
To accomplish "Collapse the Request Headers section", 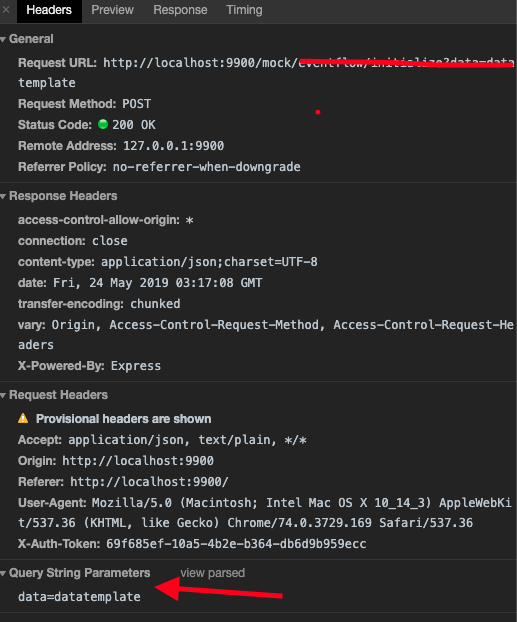I will (x=3, y=395).
